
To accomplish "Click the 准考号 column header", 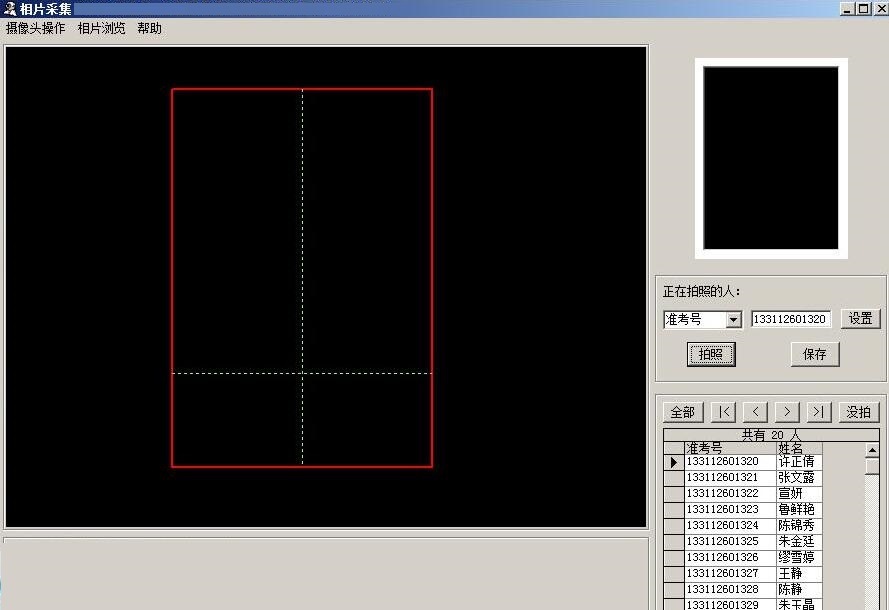I will [730, 448].
